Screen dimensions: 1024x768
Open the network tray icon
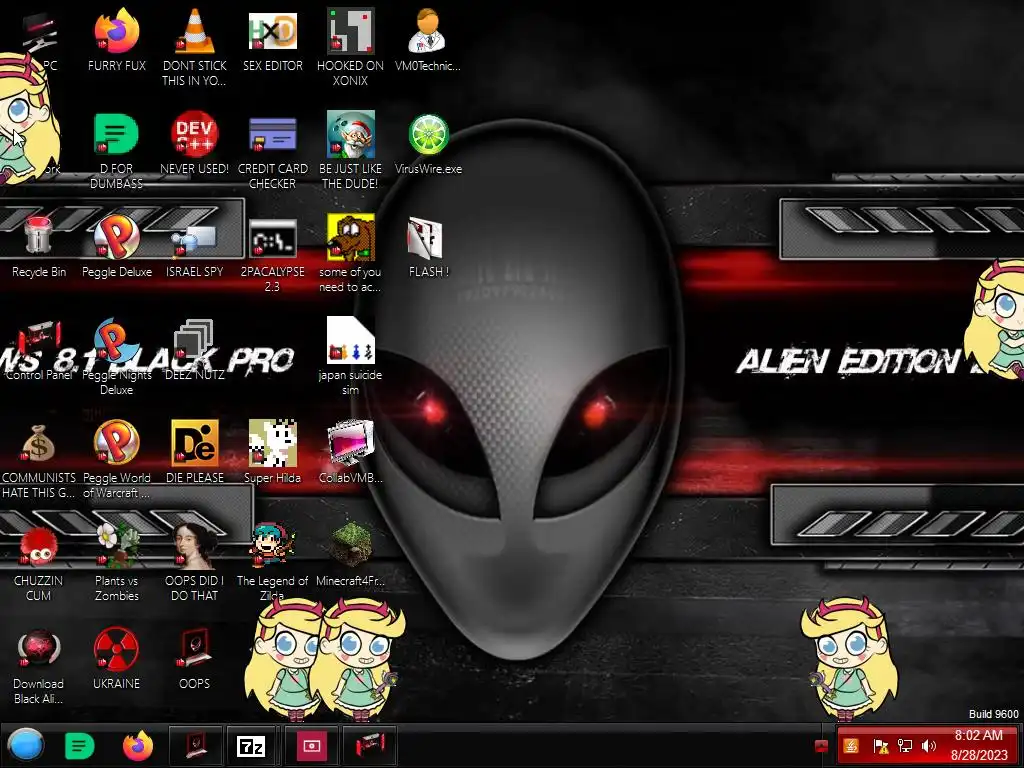(905, 746)
